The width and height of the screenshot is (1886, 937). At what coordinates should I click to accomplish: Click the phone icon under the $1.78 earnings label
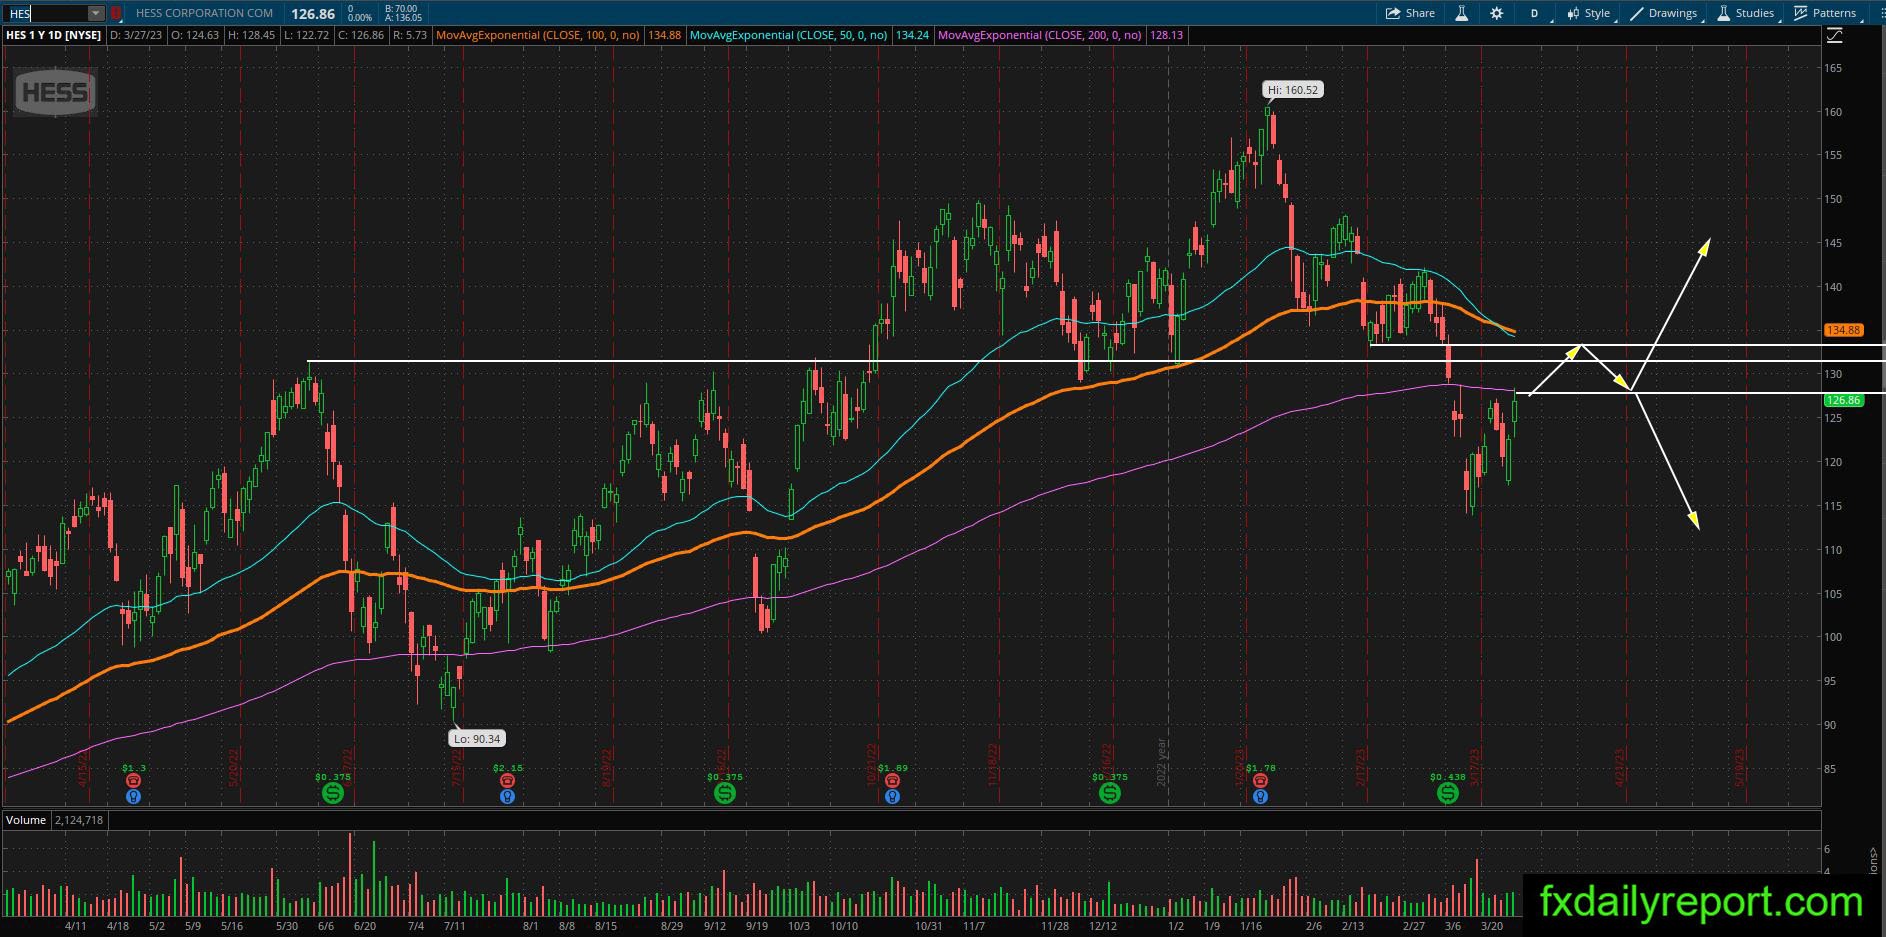[x=1260, y=781]
